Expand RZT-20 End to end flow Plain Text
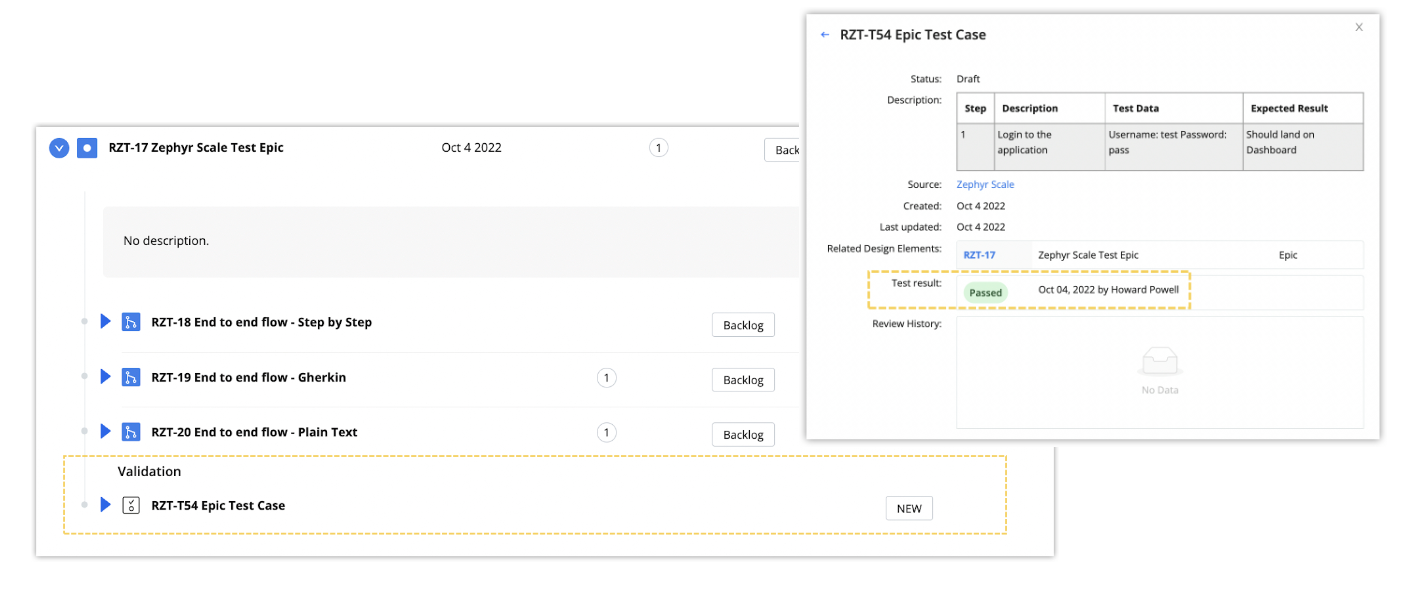Image resolution: width=1428 pixels, height=596 pixels. pos(106,432)
